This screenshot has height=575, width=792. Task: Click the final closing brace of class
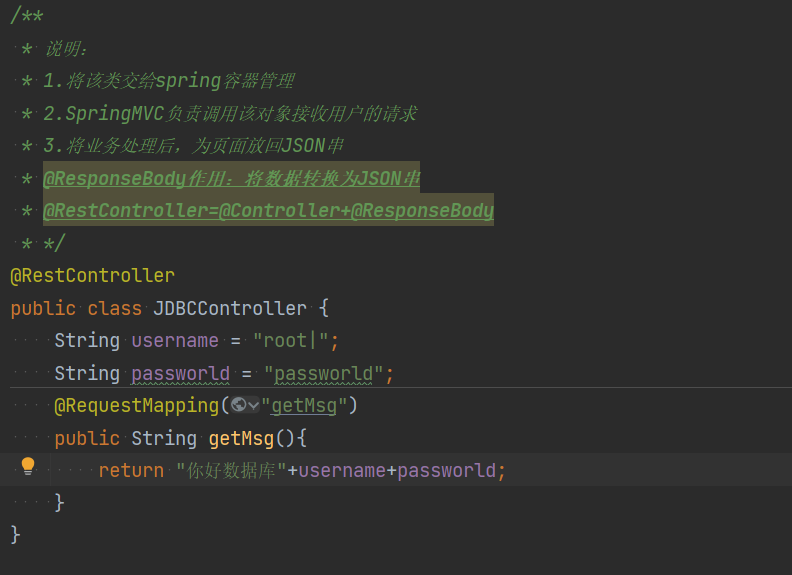tap(15, 535)
